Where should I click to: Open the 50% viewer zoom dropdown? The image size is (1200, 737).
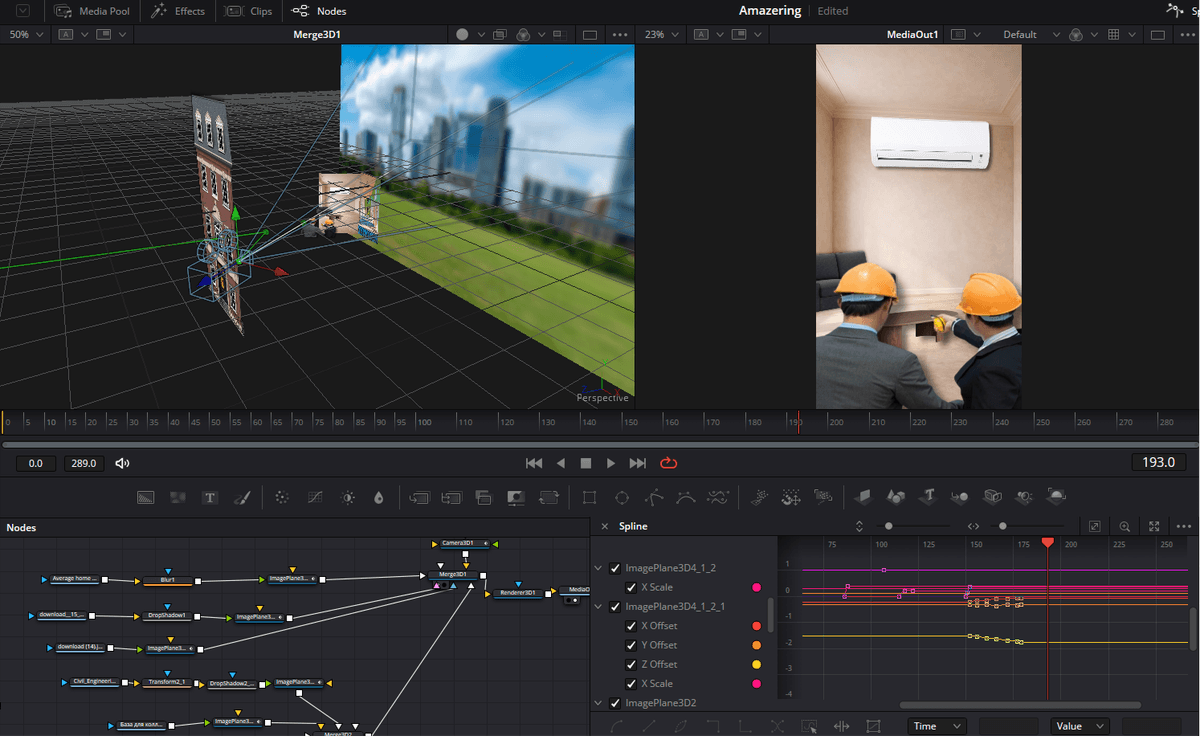(x=27, y=34)
